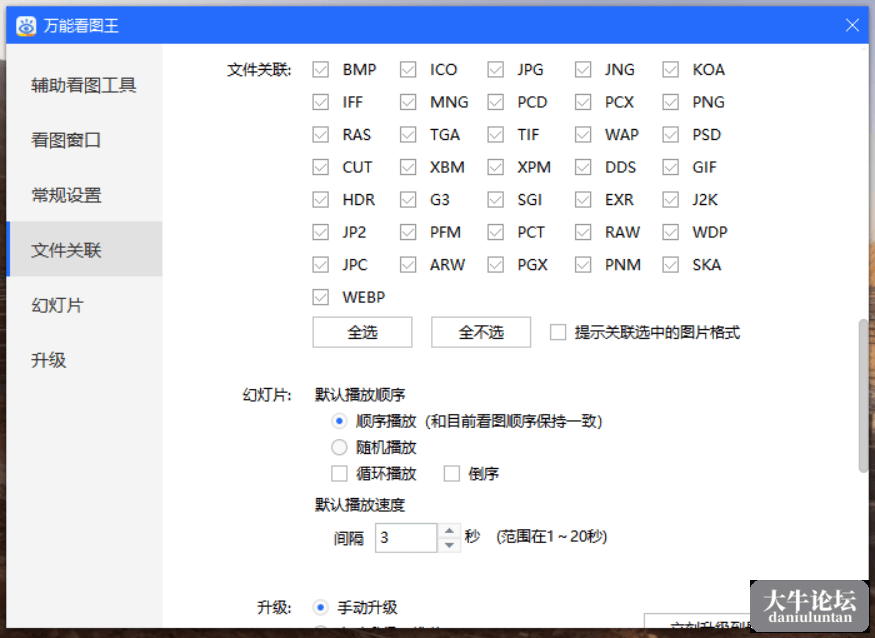
Task: Toggle the PCX format checkbox
Action: (583, 102)
